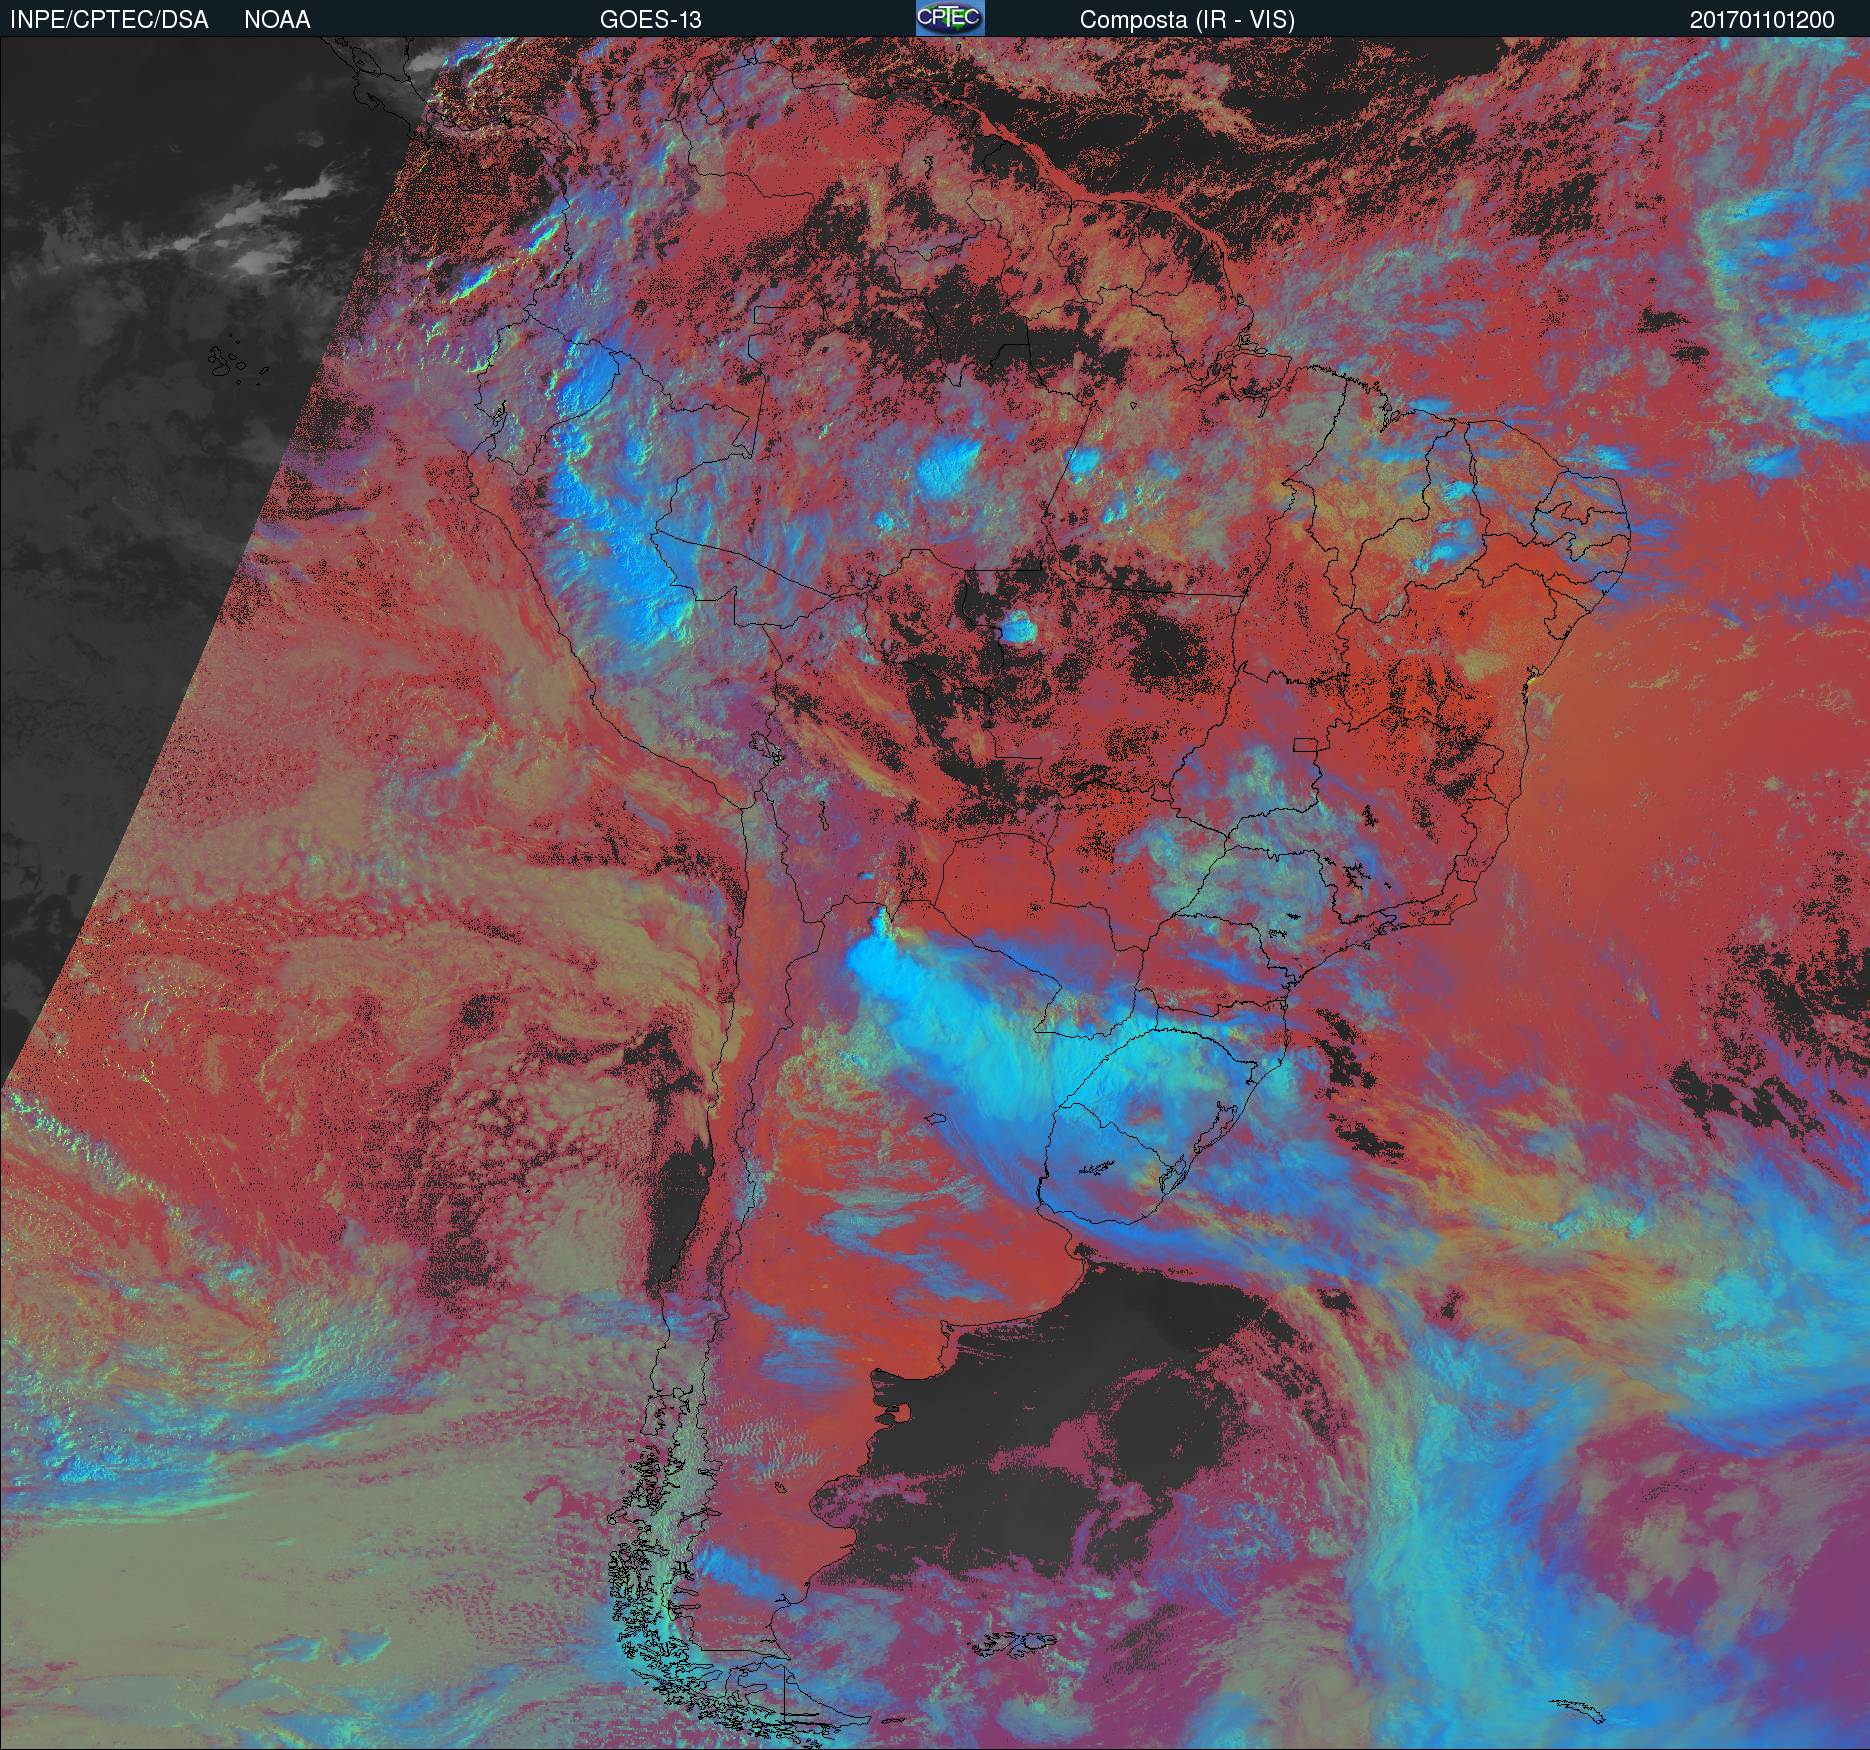
Task: Click the GOES-13 satellite label
Action: coord(650,20)
